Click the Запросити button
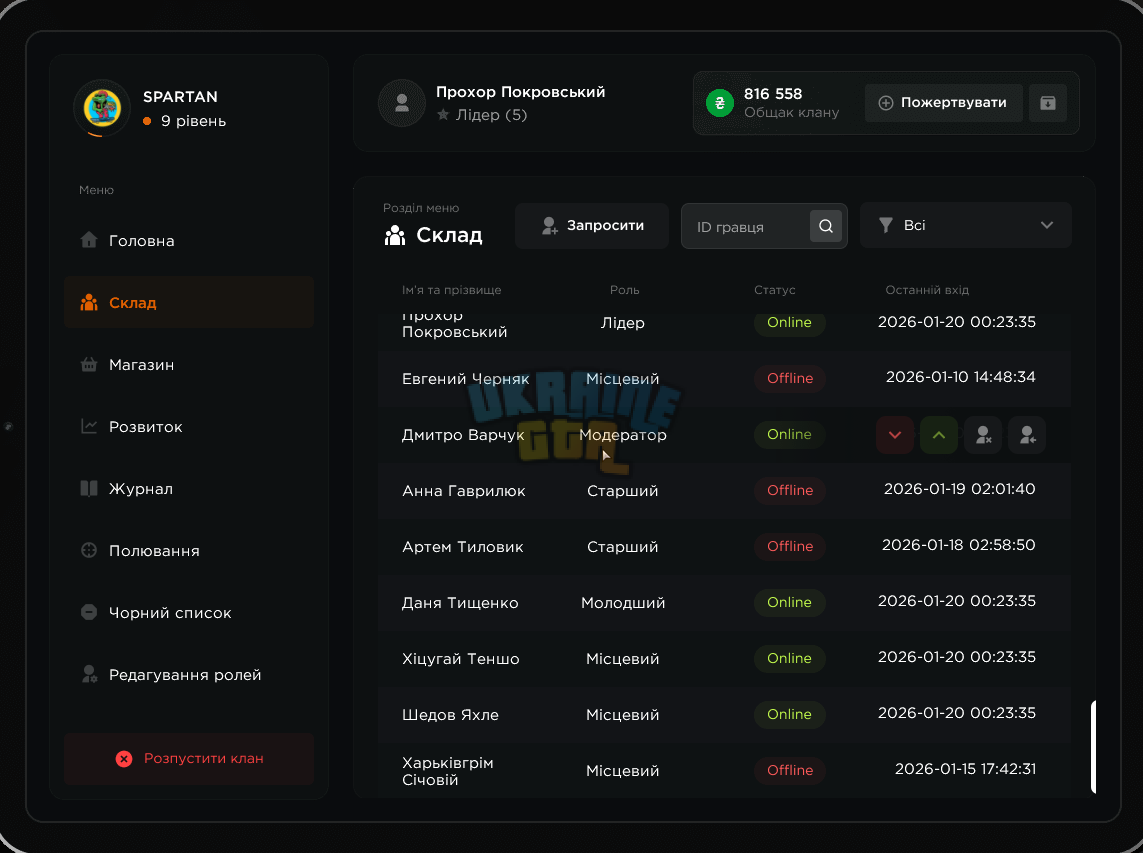 592,226
